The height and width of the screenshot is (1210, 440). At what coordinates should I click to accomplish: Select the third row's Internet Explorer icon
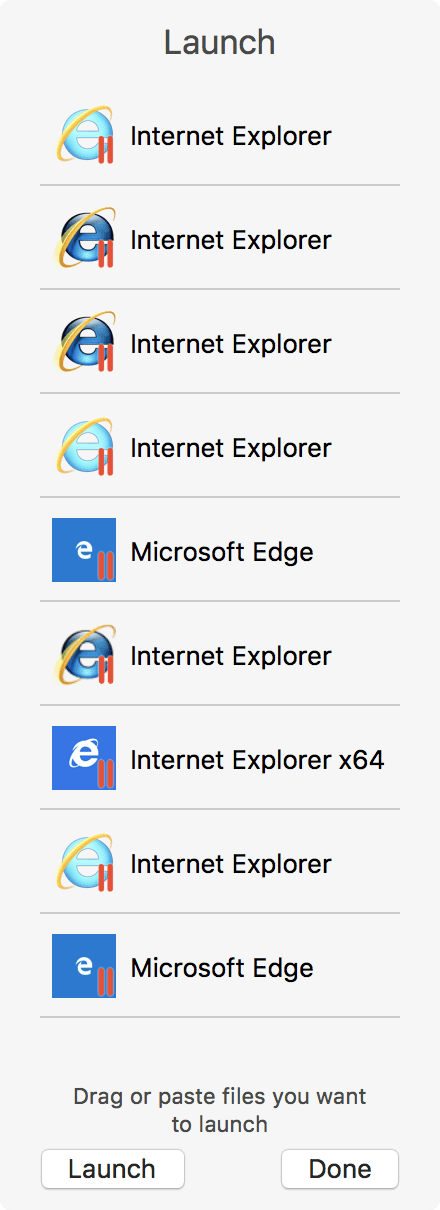point(84,342)
